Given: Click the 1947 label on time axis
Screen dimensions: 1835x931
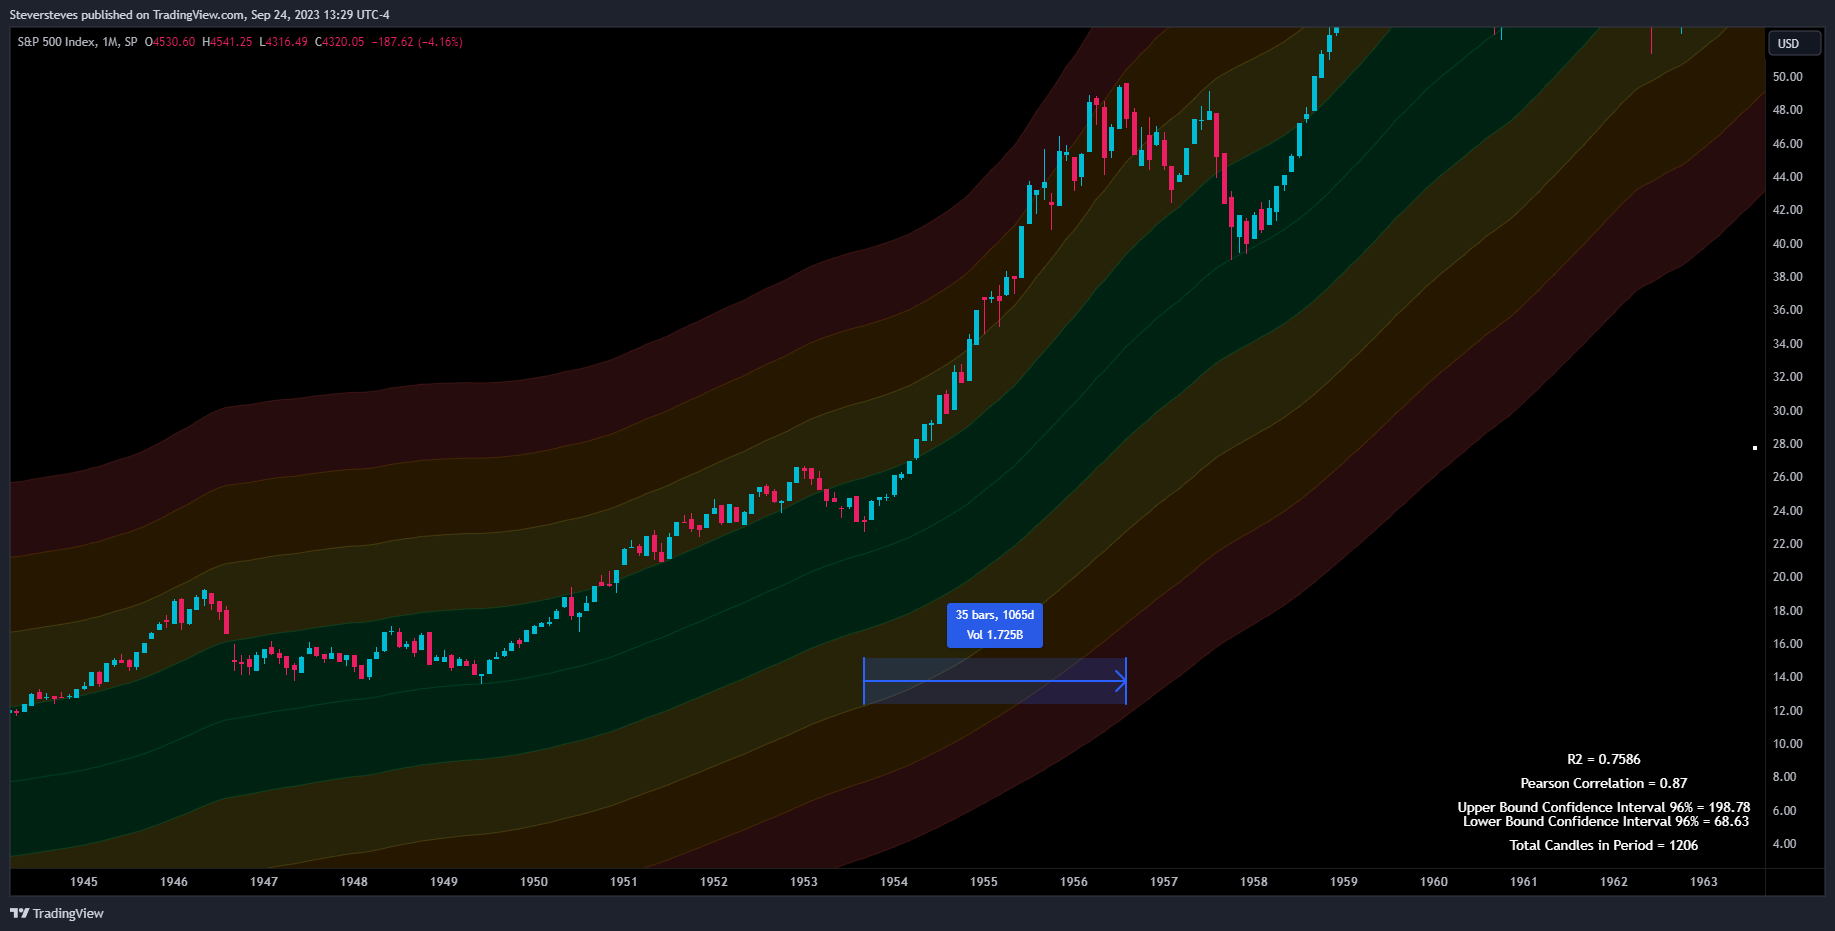Looking at the screenshot, I should 264,882.
